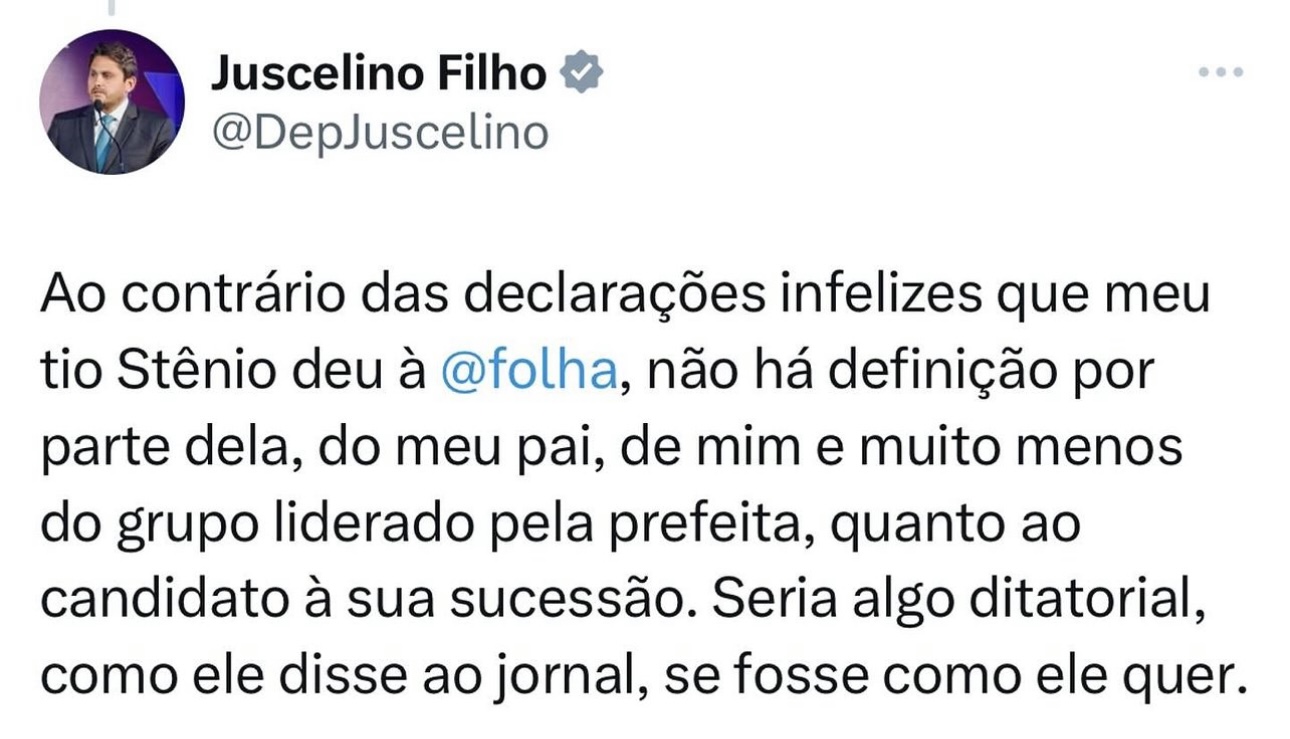Click the @DepJuscelino handle

(379, 132)
